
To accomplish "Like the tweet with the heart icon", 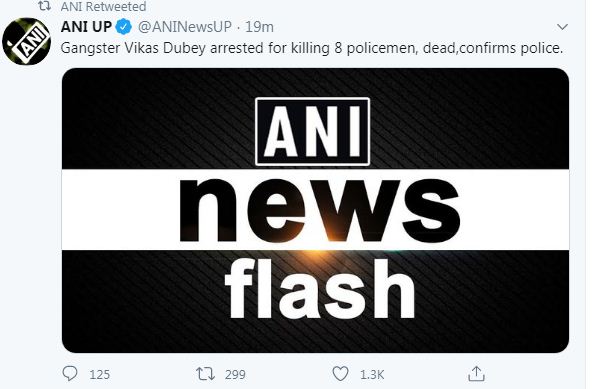I will click(340, 374).
